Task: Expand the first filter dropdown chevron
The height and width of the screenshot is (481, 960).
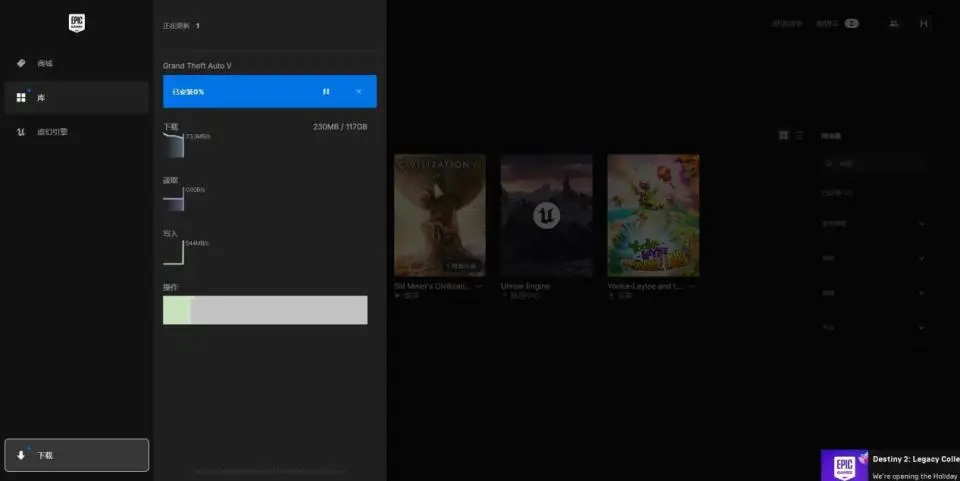Action: (x=921, y=224)
